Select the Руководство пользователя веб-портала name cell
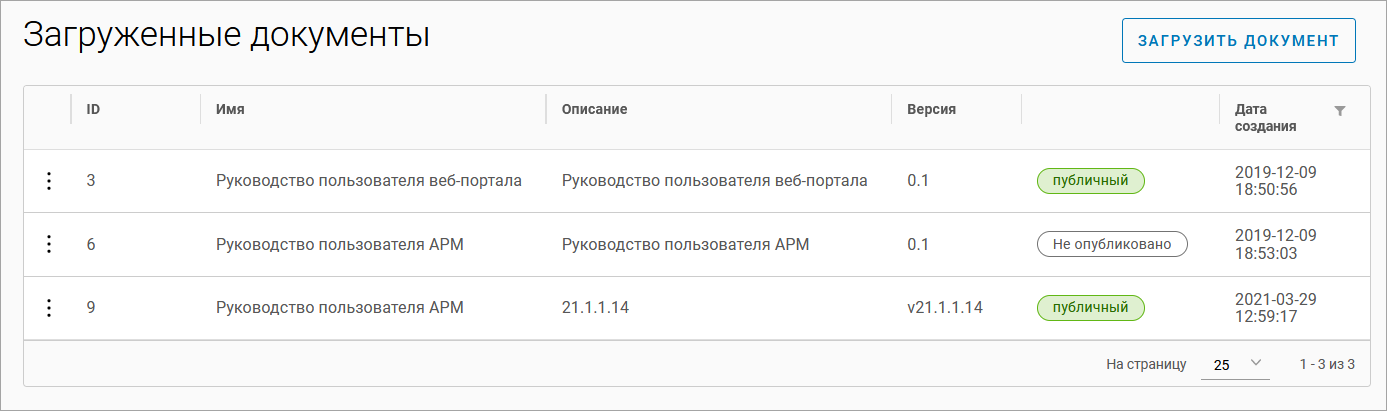1387x411 pixels. pos(368,181)
